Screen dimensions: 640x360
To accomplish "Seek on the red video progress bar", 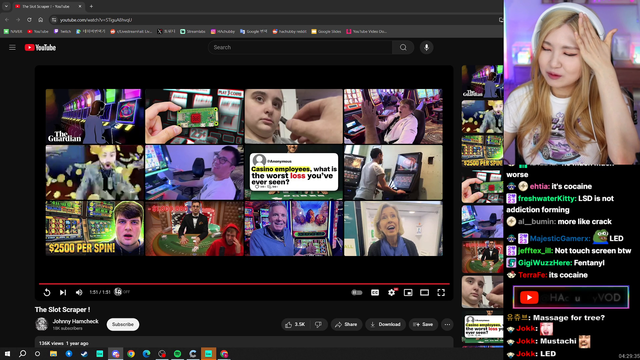I will click(244, 283).
